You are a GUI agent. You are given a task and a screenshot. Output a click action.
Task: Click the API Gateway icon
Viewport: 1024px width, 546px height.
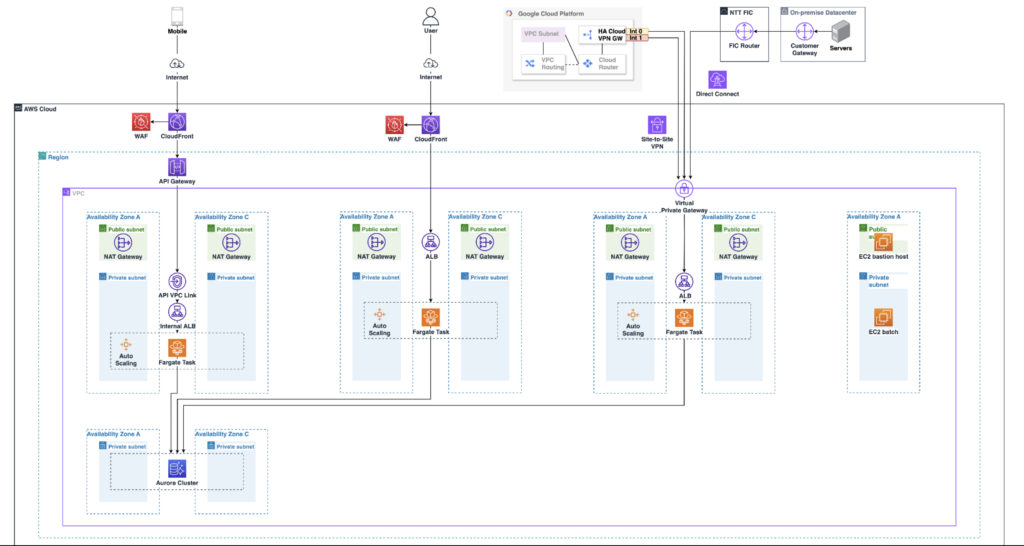pos(177,167)
